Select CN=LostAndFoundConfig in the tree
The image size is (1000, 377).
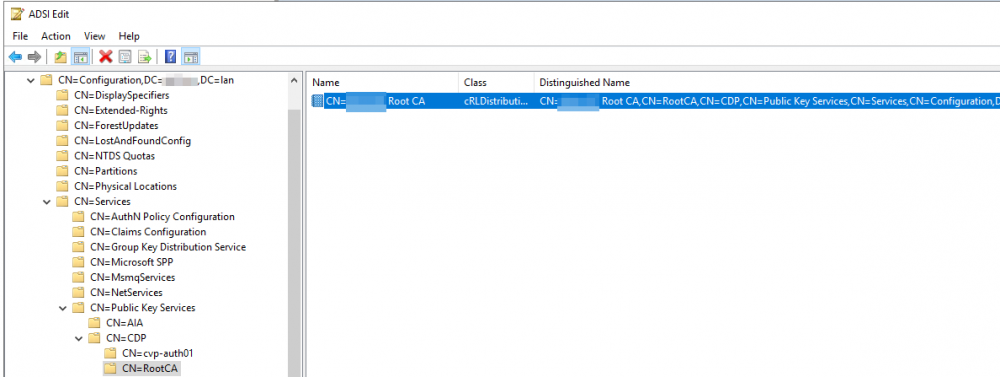coord(132,141)
